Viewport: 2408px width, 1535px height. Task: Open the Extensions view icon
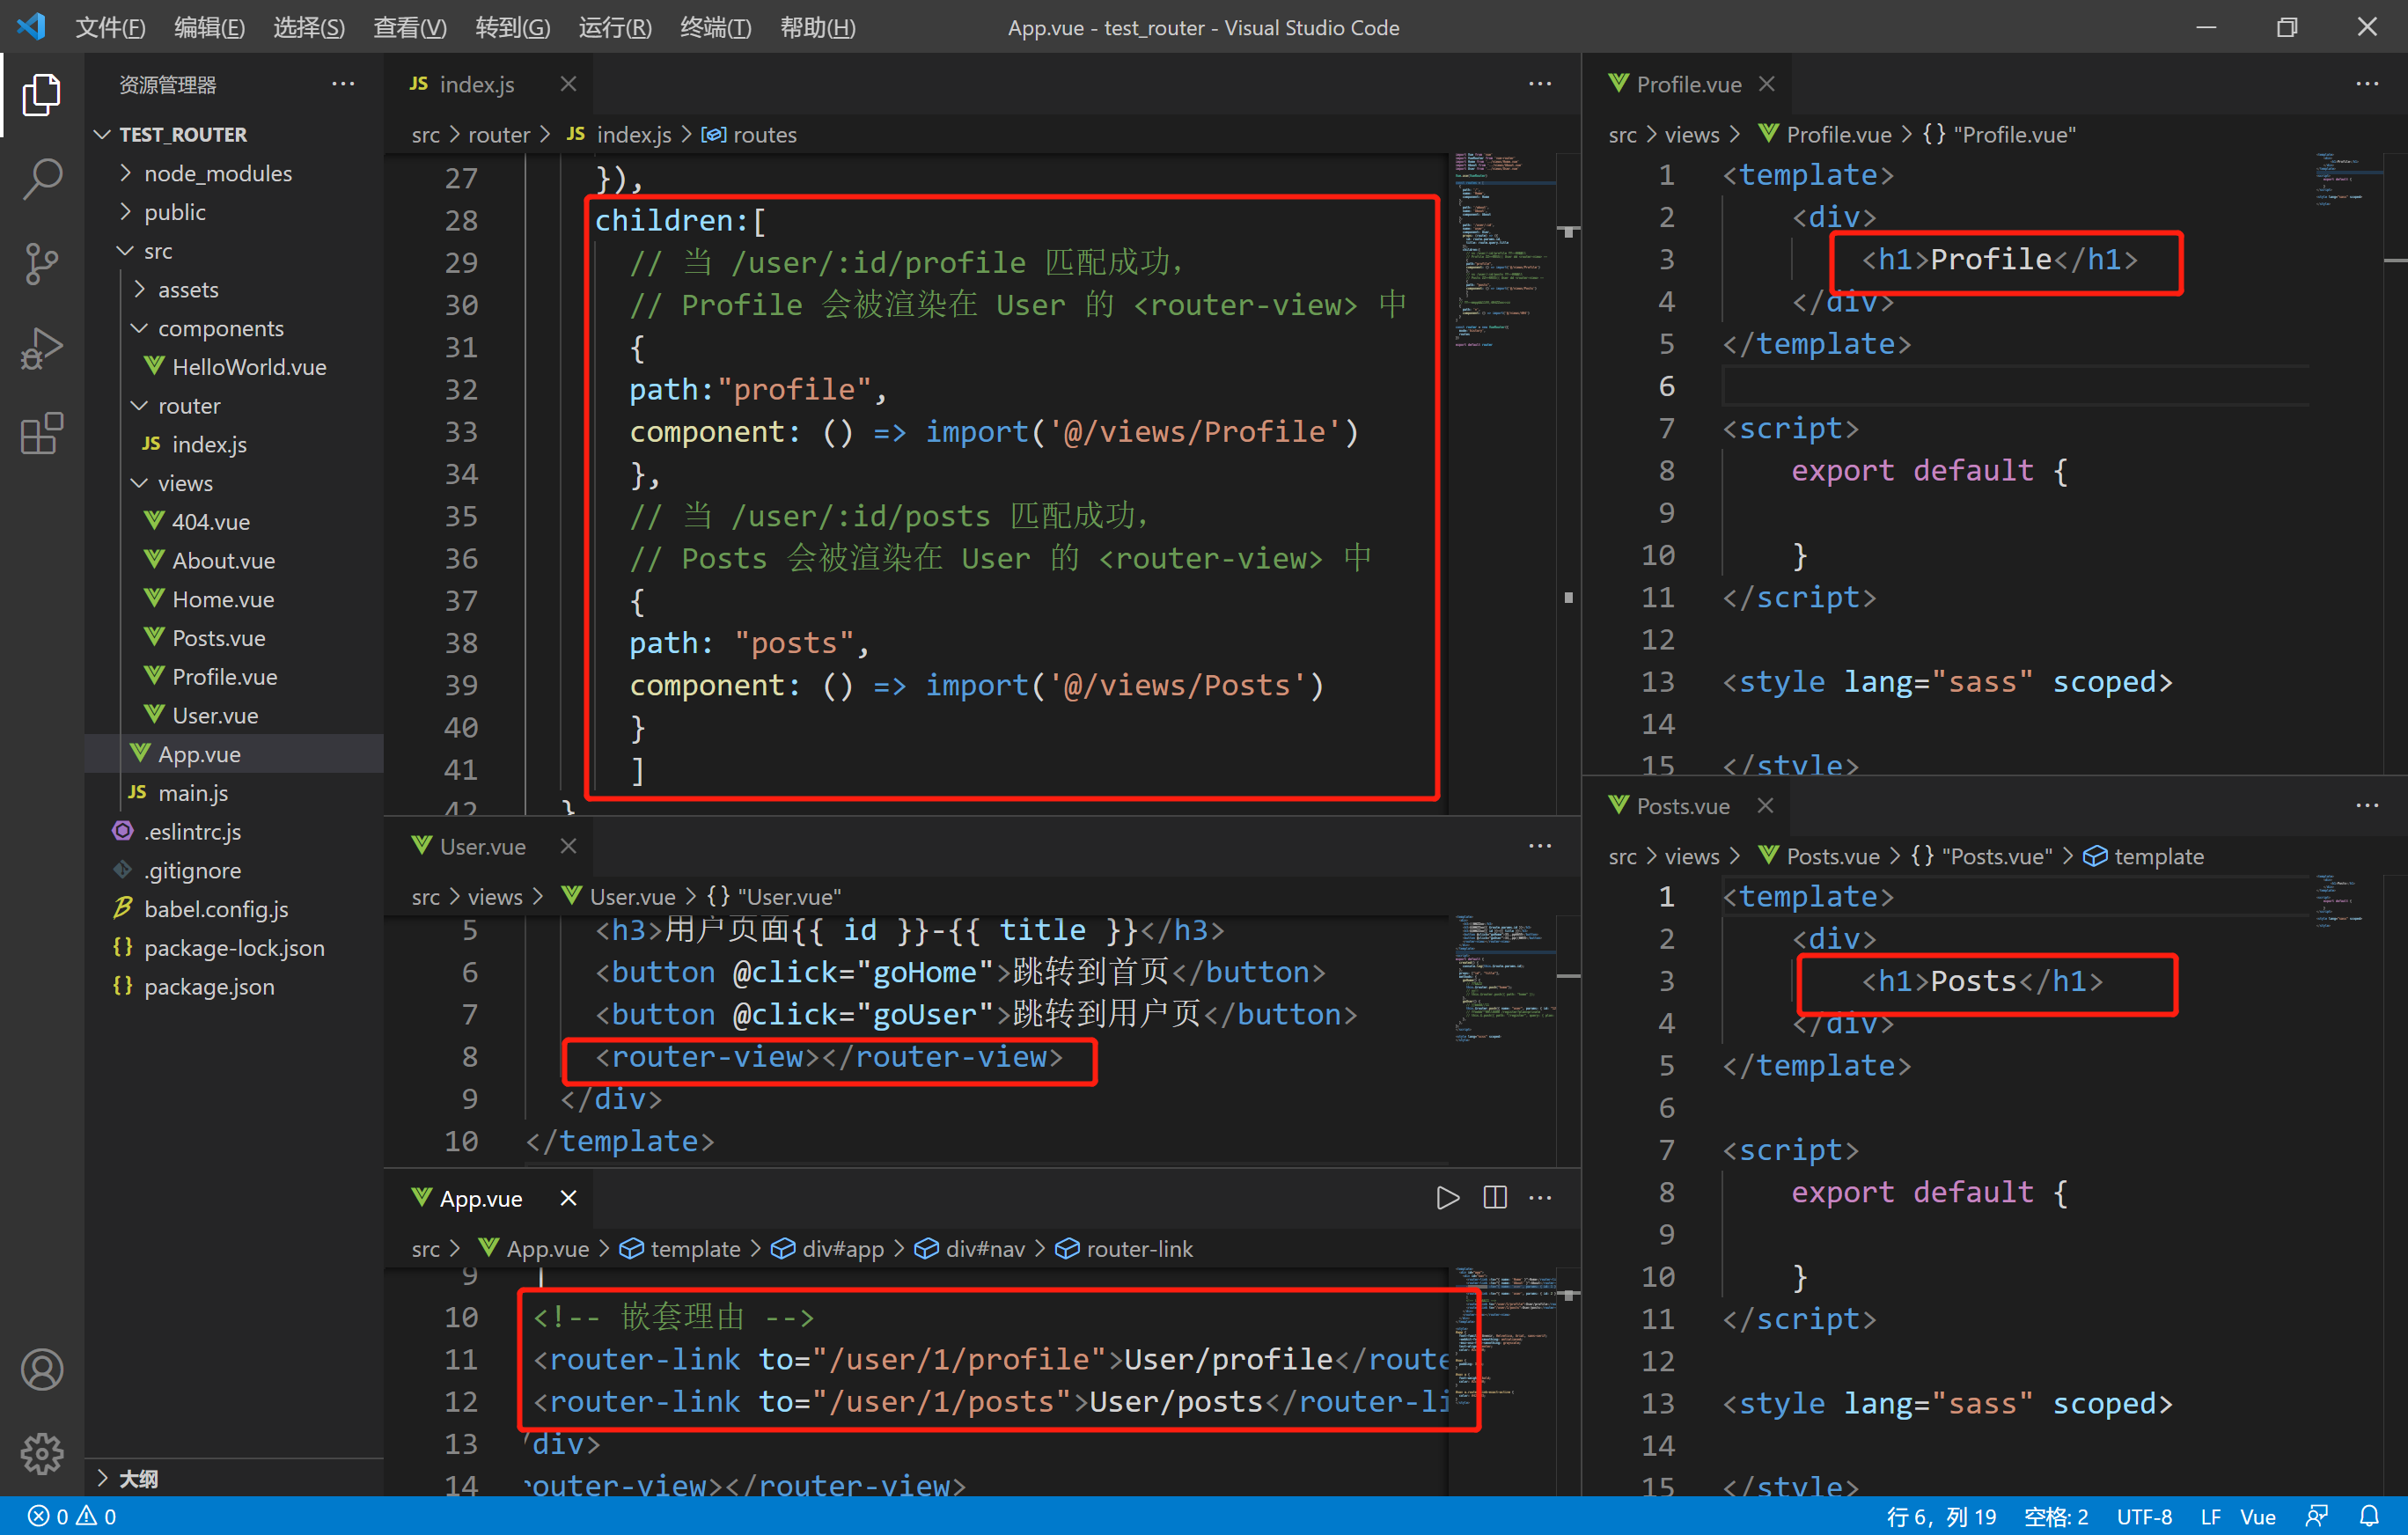42,434
